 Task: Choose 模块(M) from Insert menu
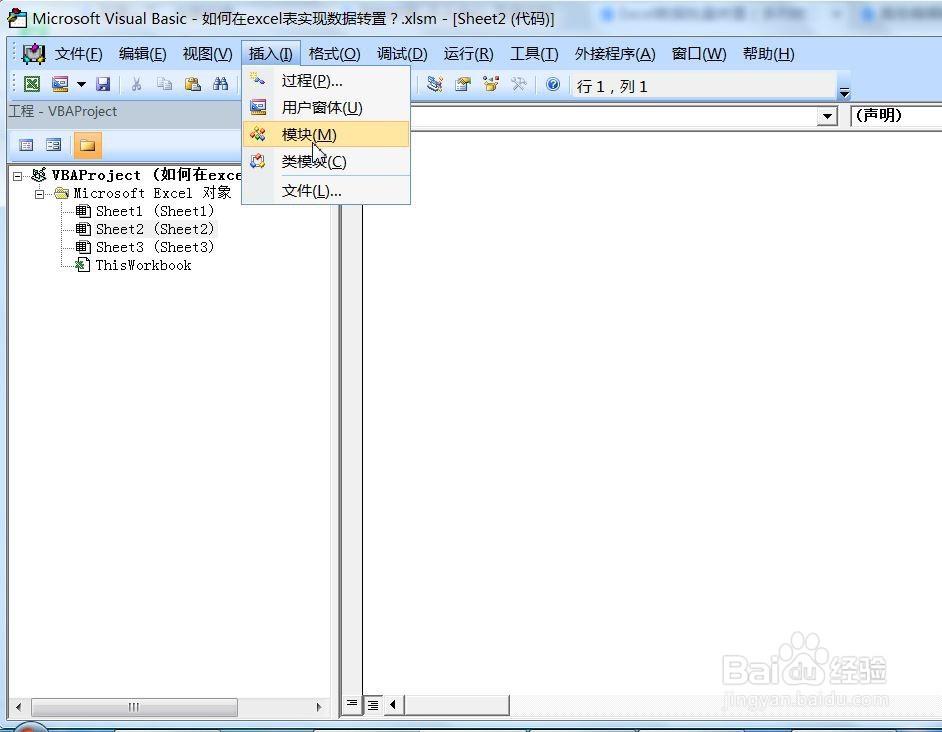coord(326,135)
